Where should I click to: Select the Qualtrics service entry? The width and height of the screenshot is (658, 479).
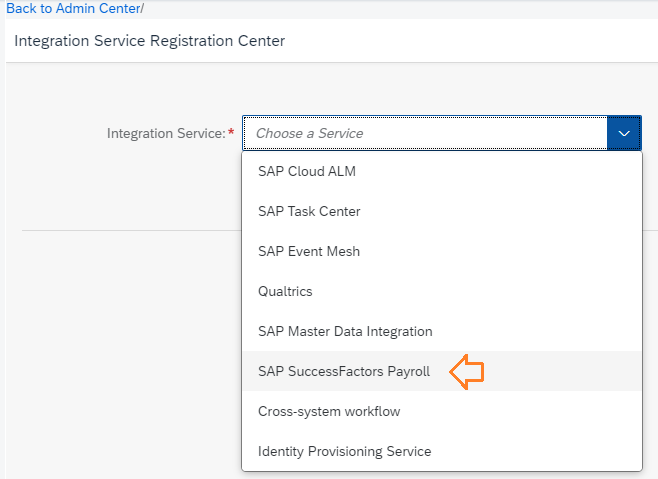tap(442, 291)
